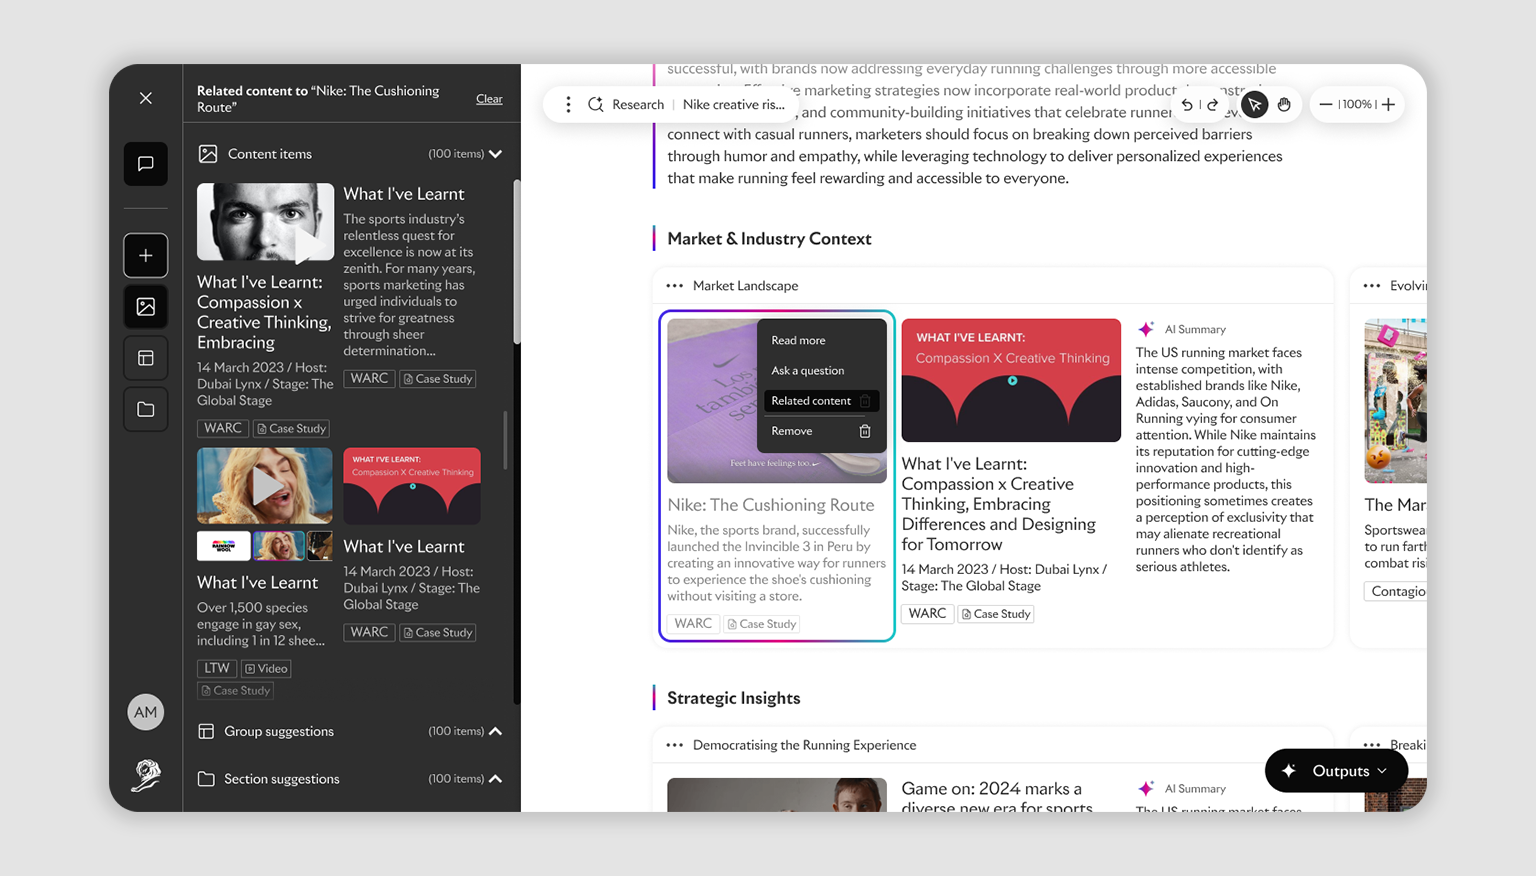Screen dimensions: 1536x876
Task: Click the undo arrow in toolbar
Action: pyautogui.click(x=1187, y=105)
